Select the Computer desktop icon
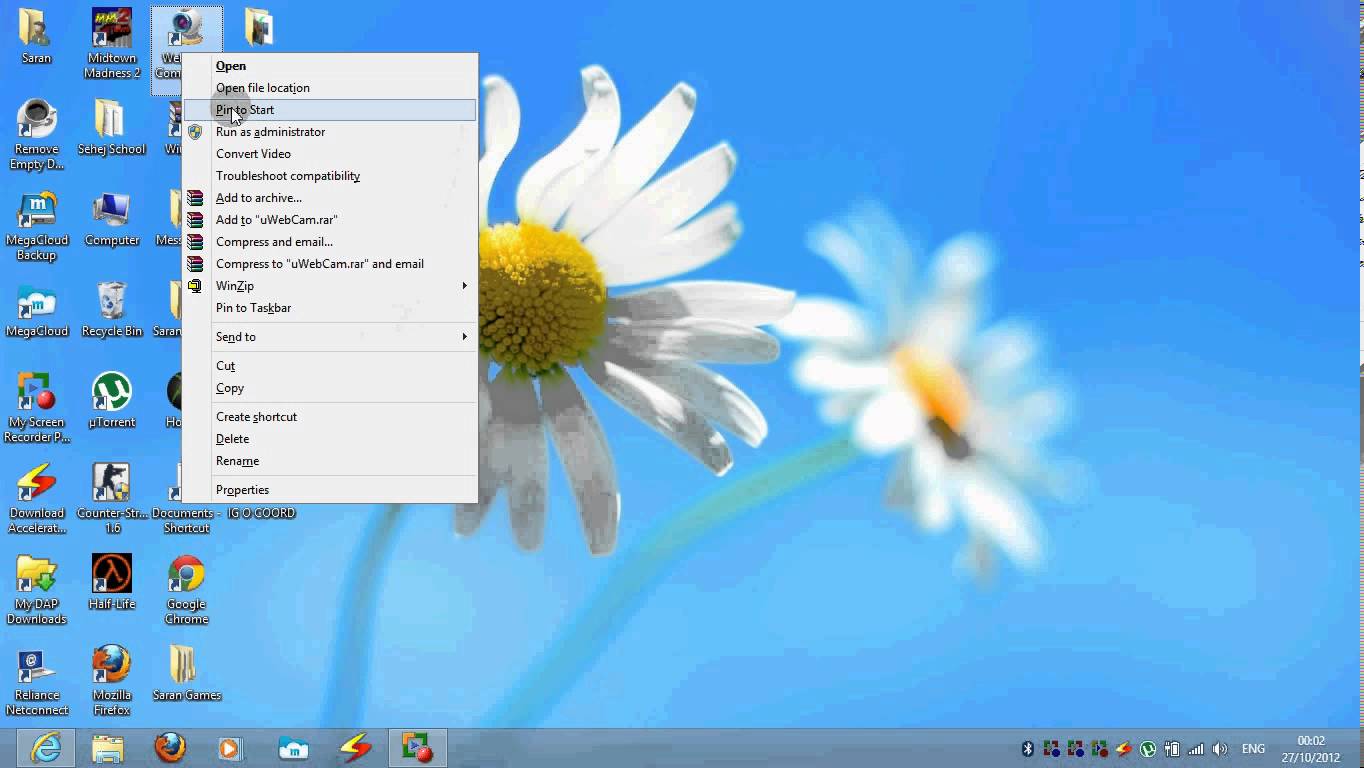Viewport: 1364px width, 768px height. (x=112, y=218)
